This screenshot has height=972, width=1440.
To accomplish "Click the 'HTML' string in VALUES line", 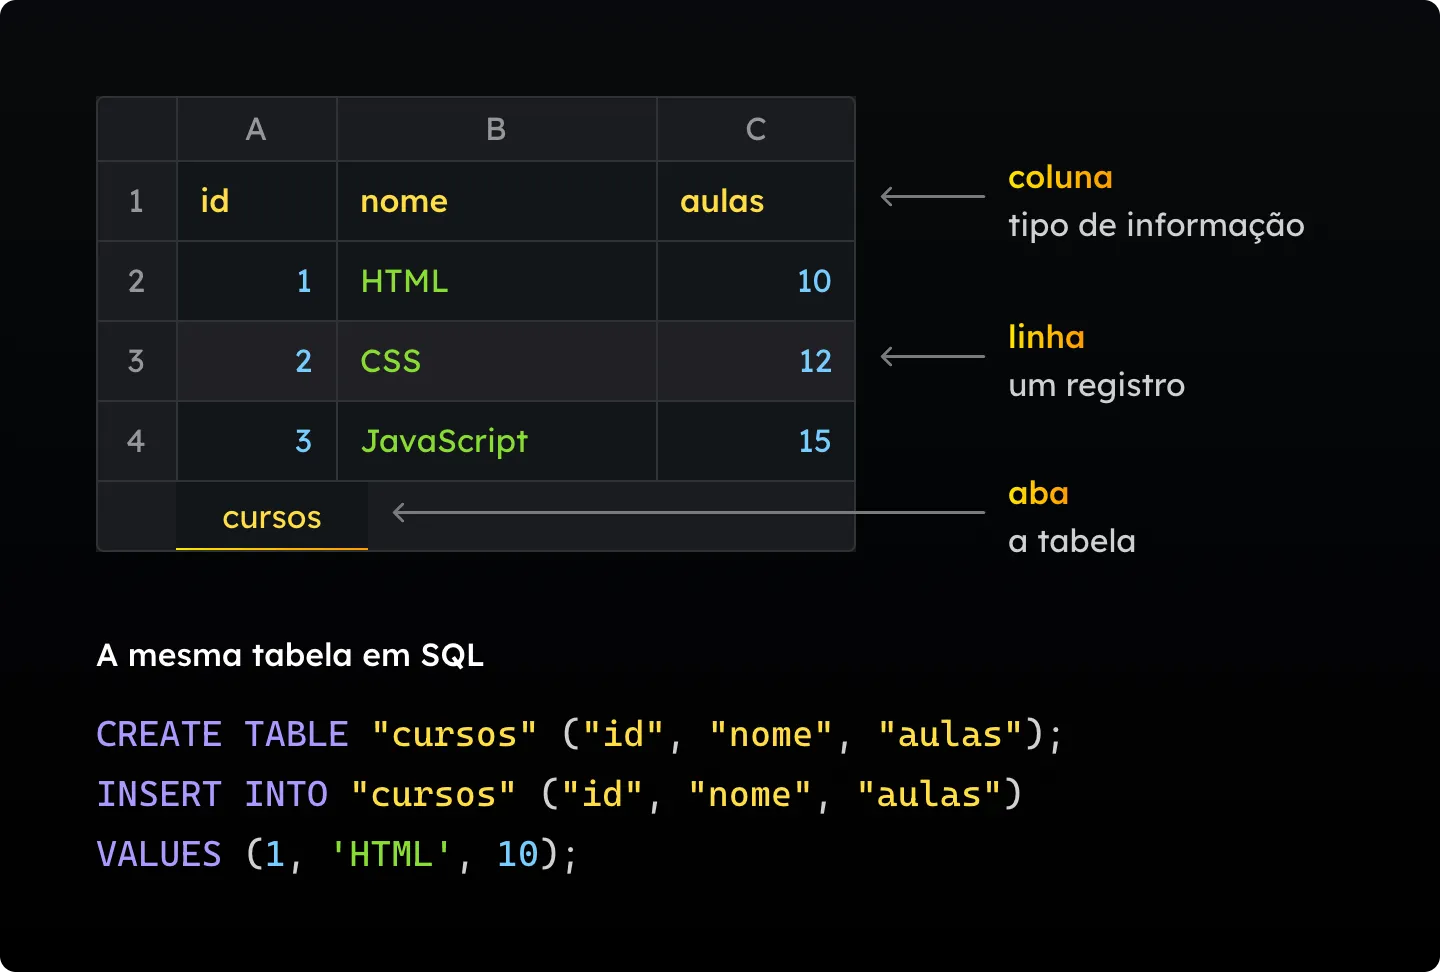I will point(391,854).
